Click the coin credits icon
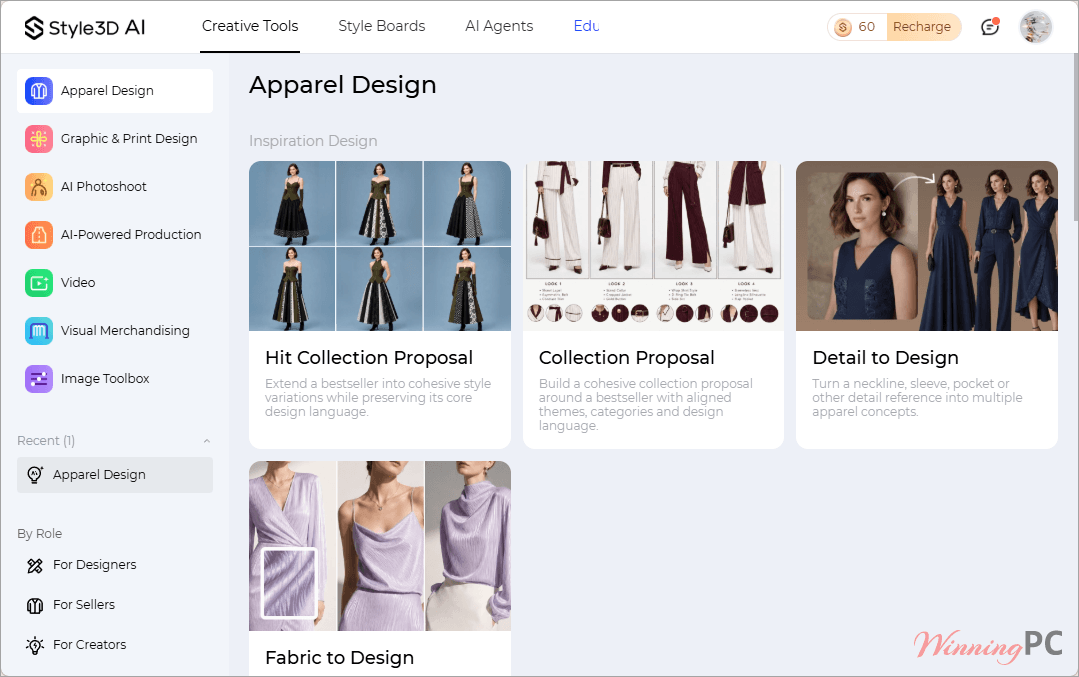 coord(842,28)
